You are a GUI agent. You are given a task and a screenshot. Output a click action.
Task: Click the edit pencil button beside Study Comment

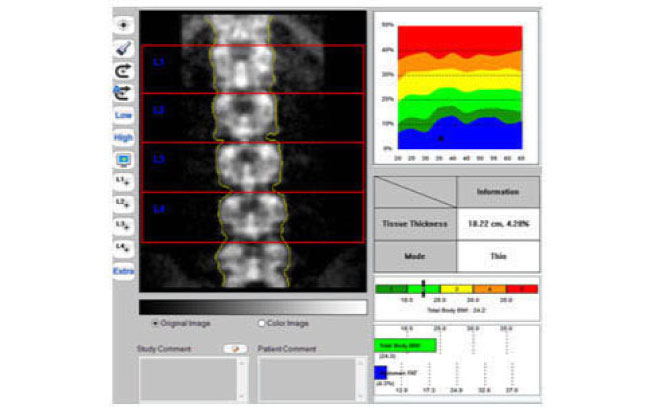[x=235, y=349]
